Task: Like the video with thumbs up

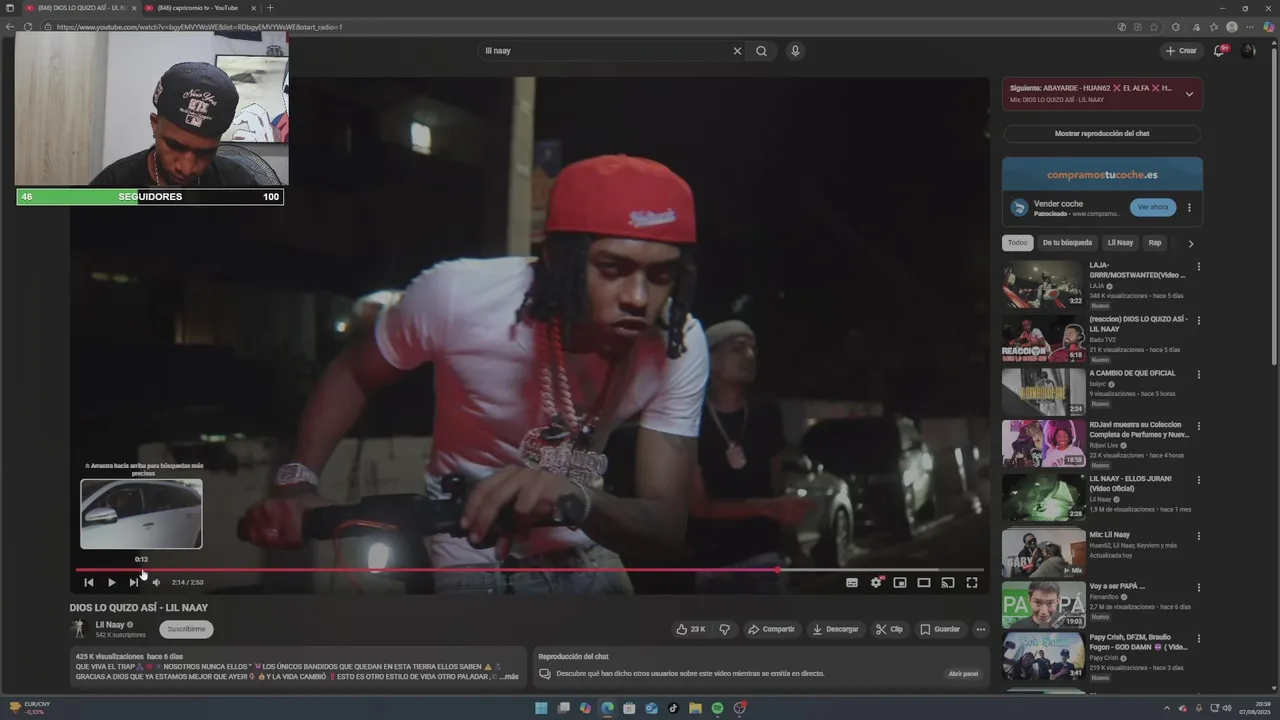Action: pos(691,629)
